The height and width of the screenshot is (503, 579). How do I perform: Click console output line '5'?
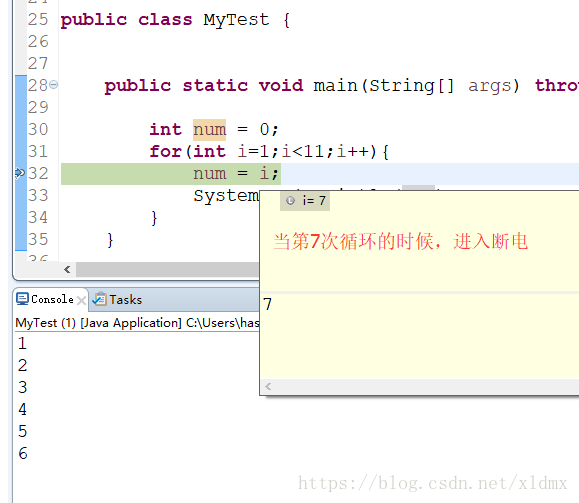(23, 431)
